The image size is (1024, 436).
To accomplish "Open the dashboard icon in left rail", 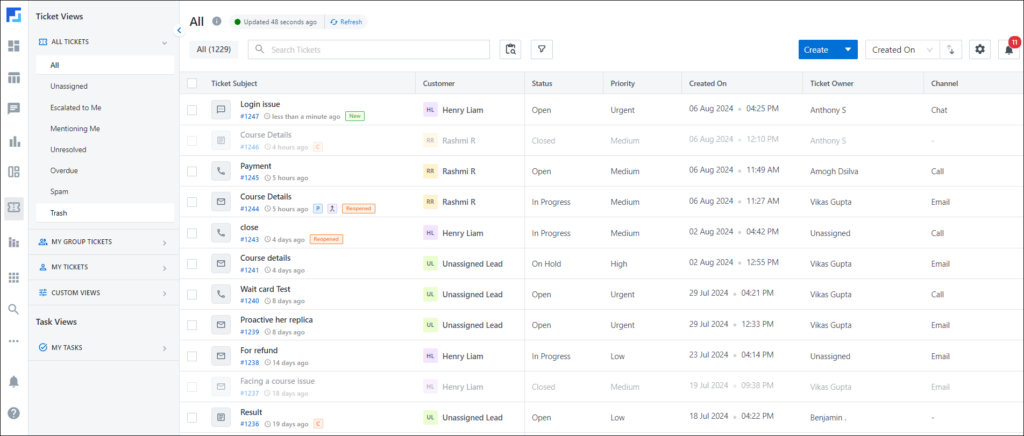I will [x=14, y=46].
